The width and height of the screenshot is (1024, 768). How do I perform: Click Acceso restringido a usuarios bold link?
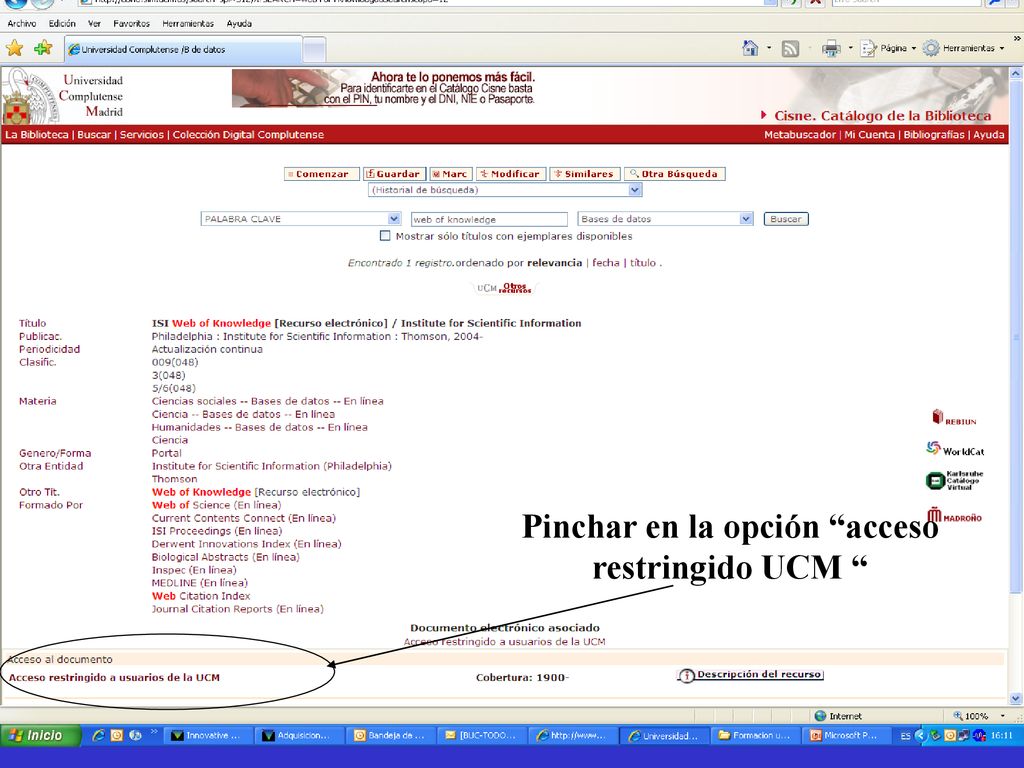(x=114, y=677)
